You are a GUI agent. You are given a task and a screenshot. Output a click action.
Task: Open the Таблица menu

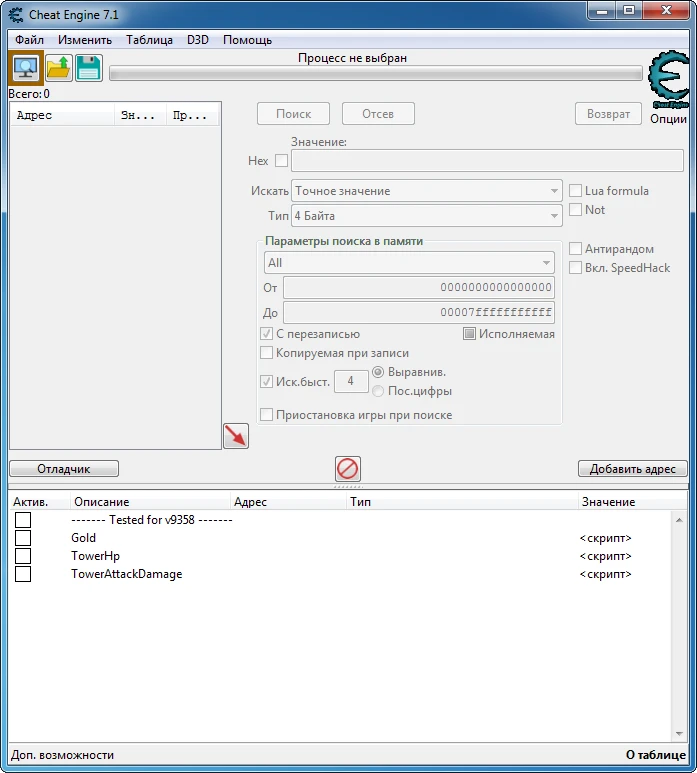(149, 40)
